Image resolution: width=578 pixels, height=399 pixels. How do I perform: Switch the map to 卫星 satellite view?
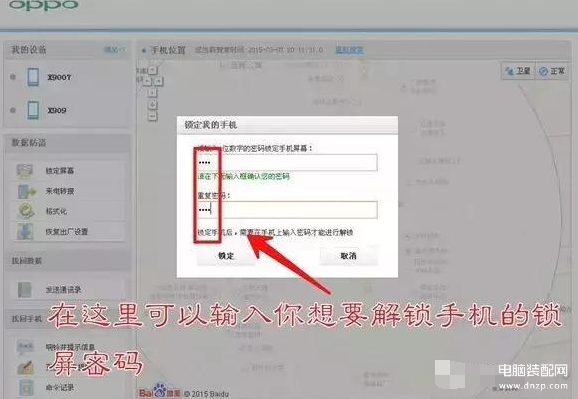pos(518,71)
